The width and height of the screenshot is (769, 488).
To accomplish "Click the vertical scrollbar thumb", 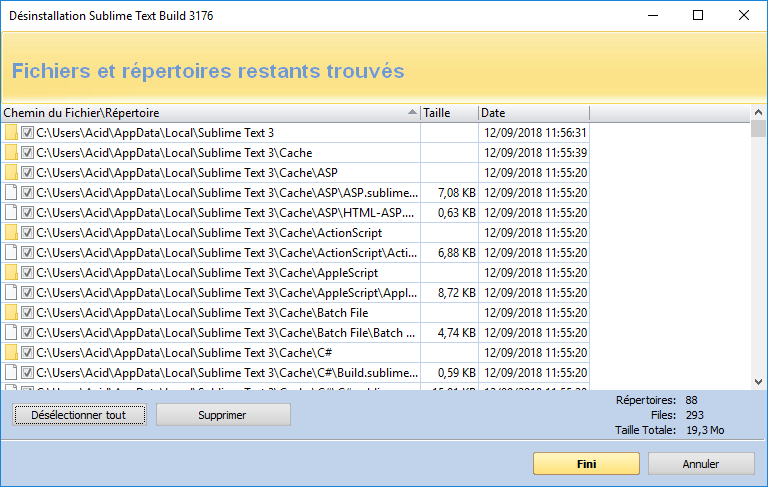I will point(758,128).
